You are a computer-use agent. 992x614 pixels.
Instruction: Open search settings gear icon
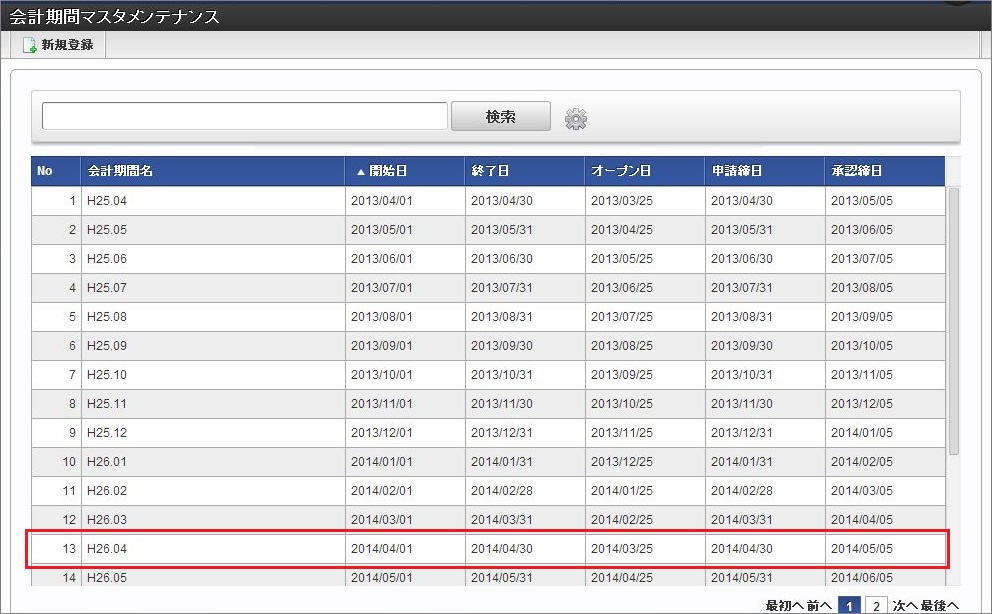coord(576,119)
